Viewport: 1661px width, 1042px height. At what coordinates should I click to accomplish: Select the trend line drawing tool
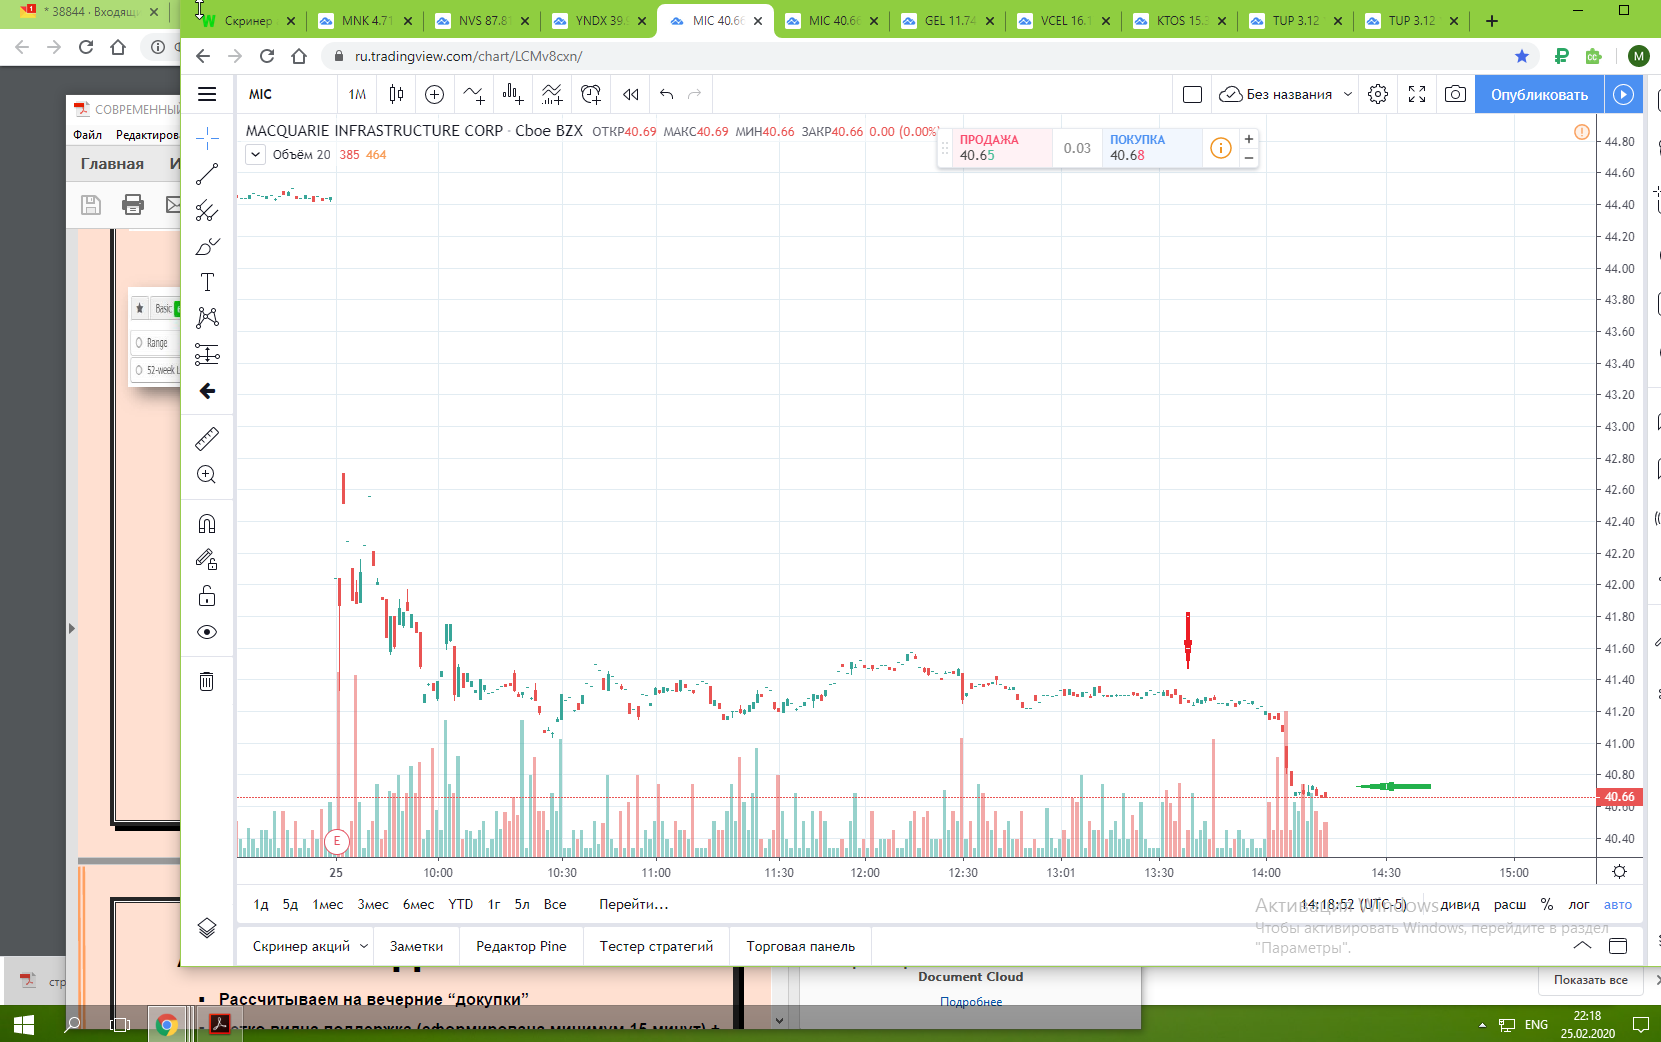tap(207, 174)
